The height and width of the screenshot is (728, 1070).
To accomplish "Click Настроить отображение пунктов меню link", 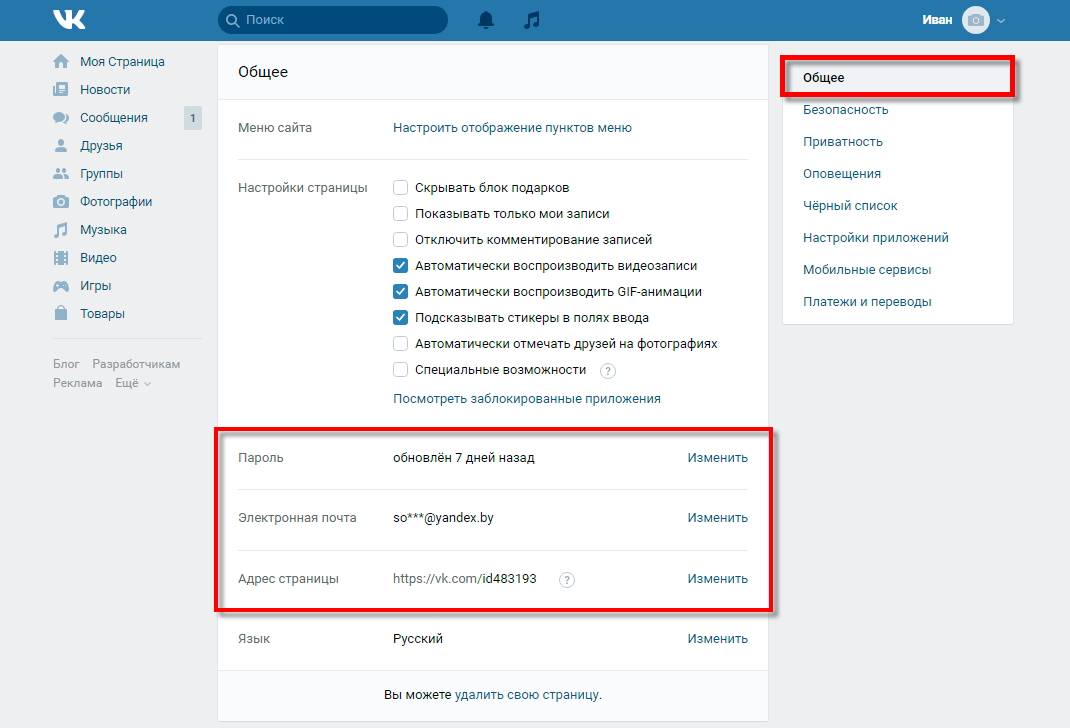I will 512,128.
